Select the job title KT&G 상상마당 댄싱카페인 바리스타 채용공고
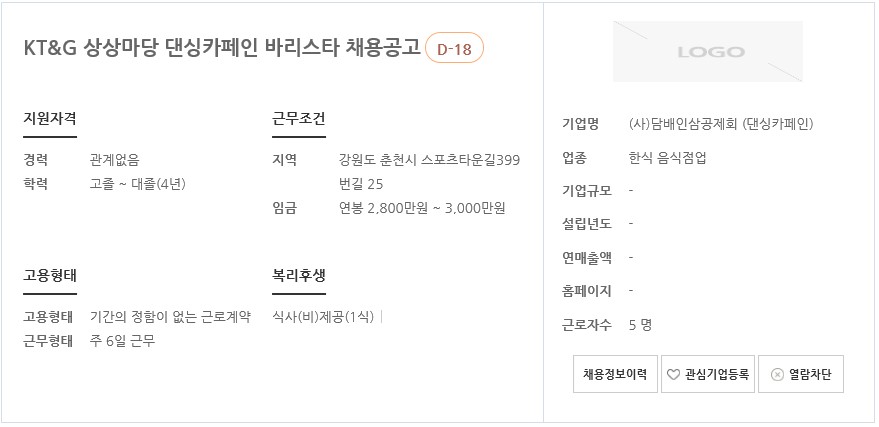 (x=222, y=48)
